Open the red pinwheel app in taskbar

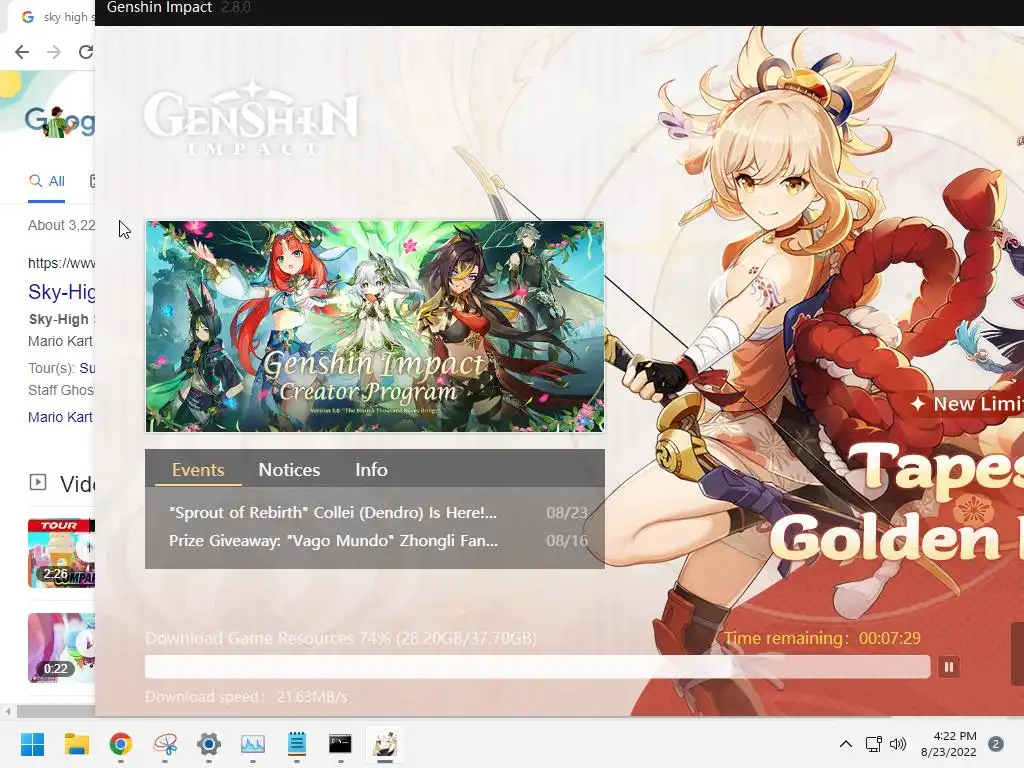[x=165, y=744]
